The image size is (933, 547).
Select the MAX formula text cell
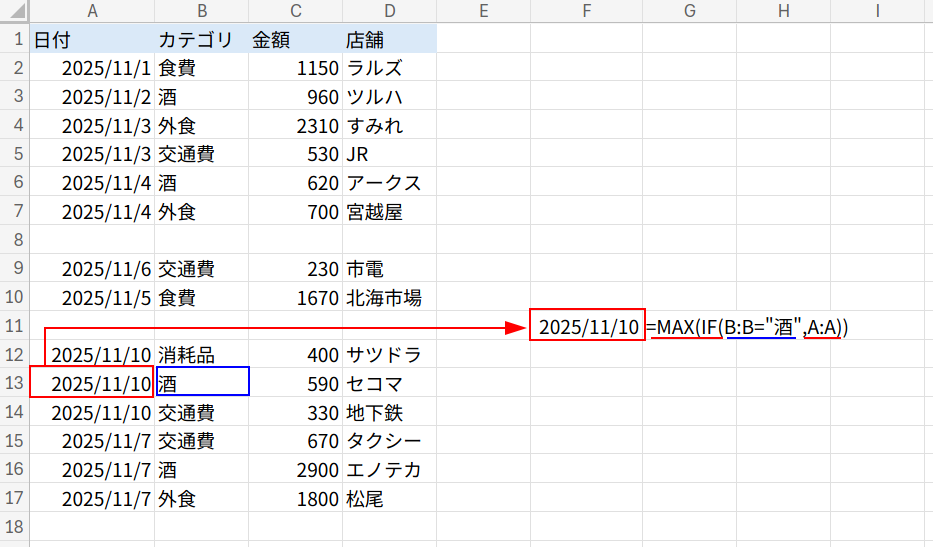pos(748,326)
